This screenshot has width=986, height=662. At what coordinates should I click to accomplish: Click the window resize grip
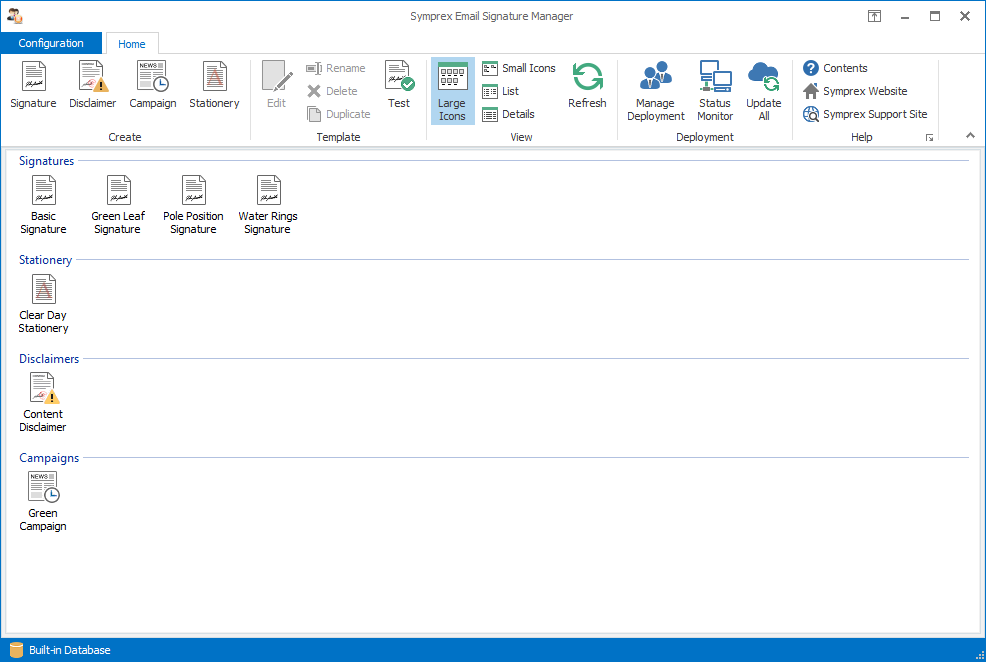coord(979,655)
